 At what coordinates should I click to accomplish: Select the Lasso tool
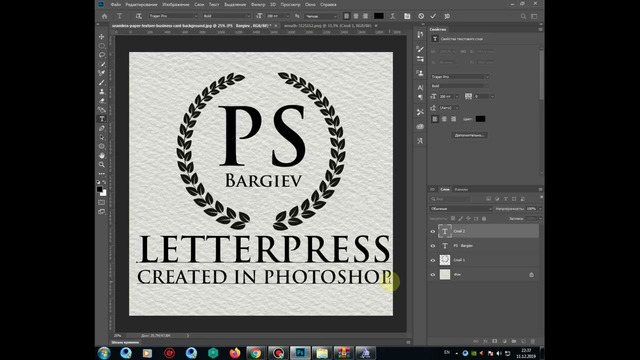click(x=102, y=55)
